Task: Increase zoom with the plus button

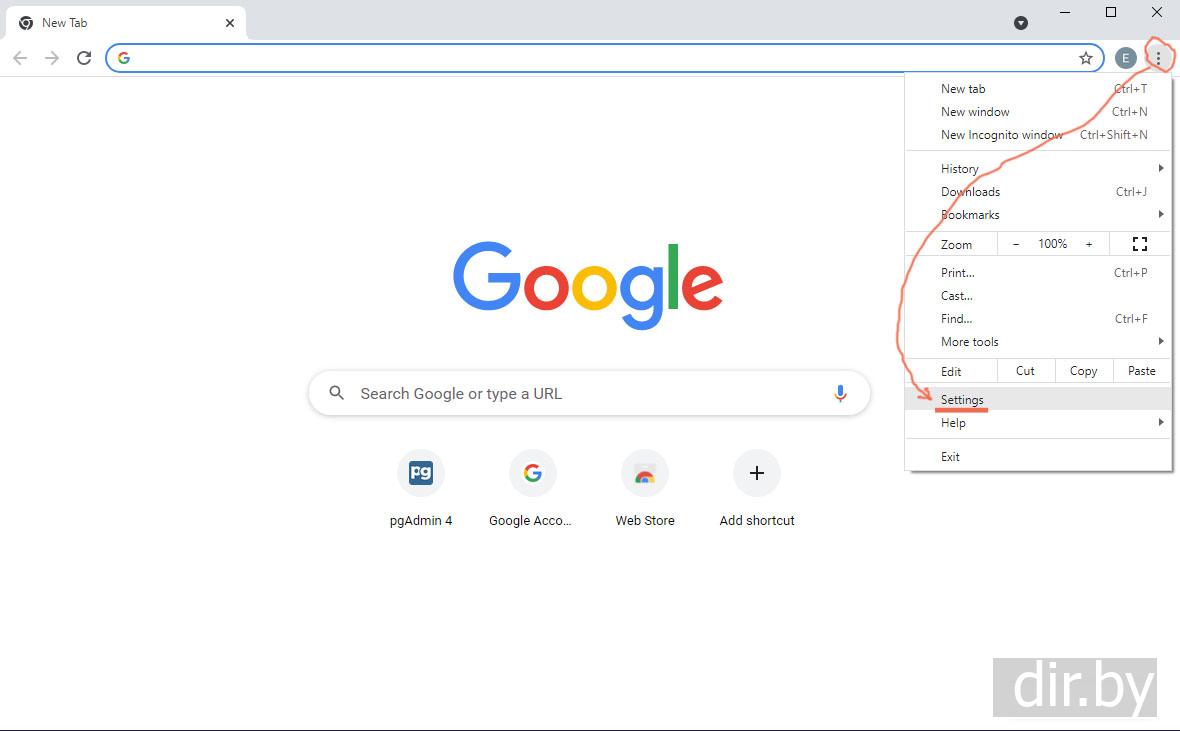Action: pos(1088,244)
